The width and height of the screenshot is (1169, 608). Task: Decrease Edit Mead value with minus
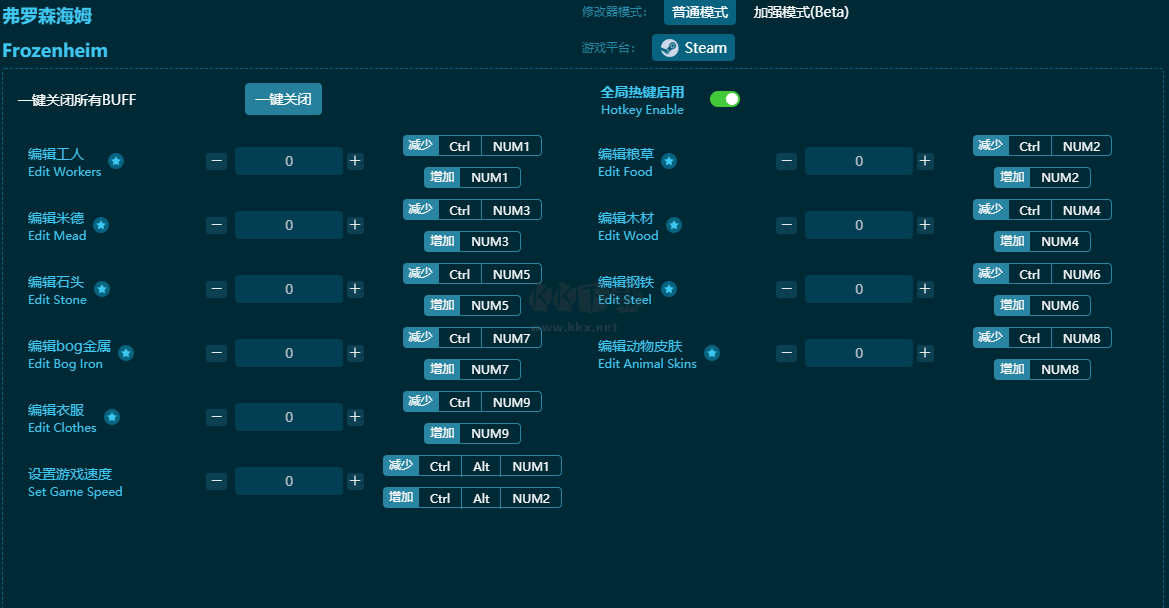tap(216, 225)
